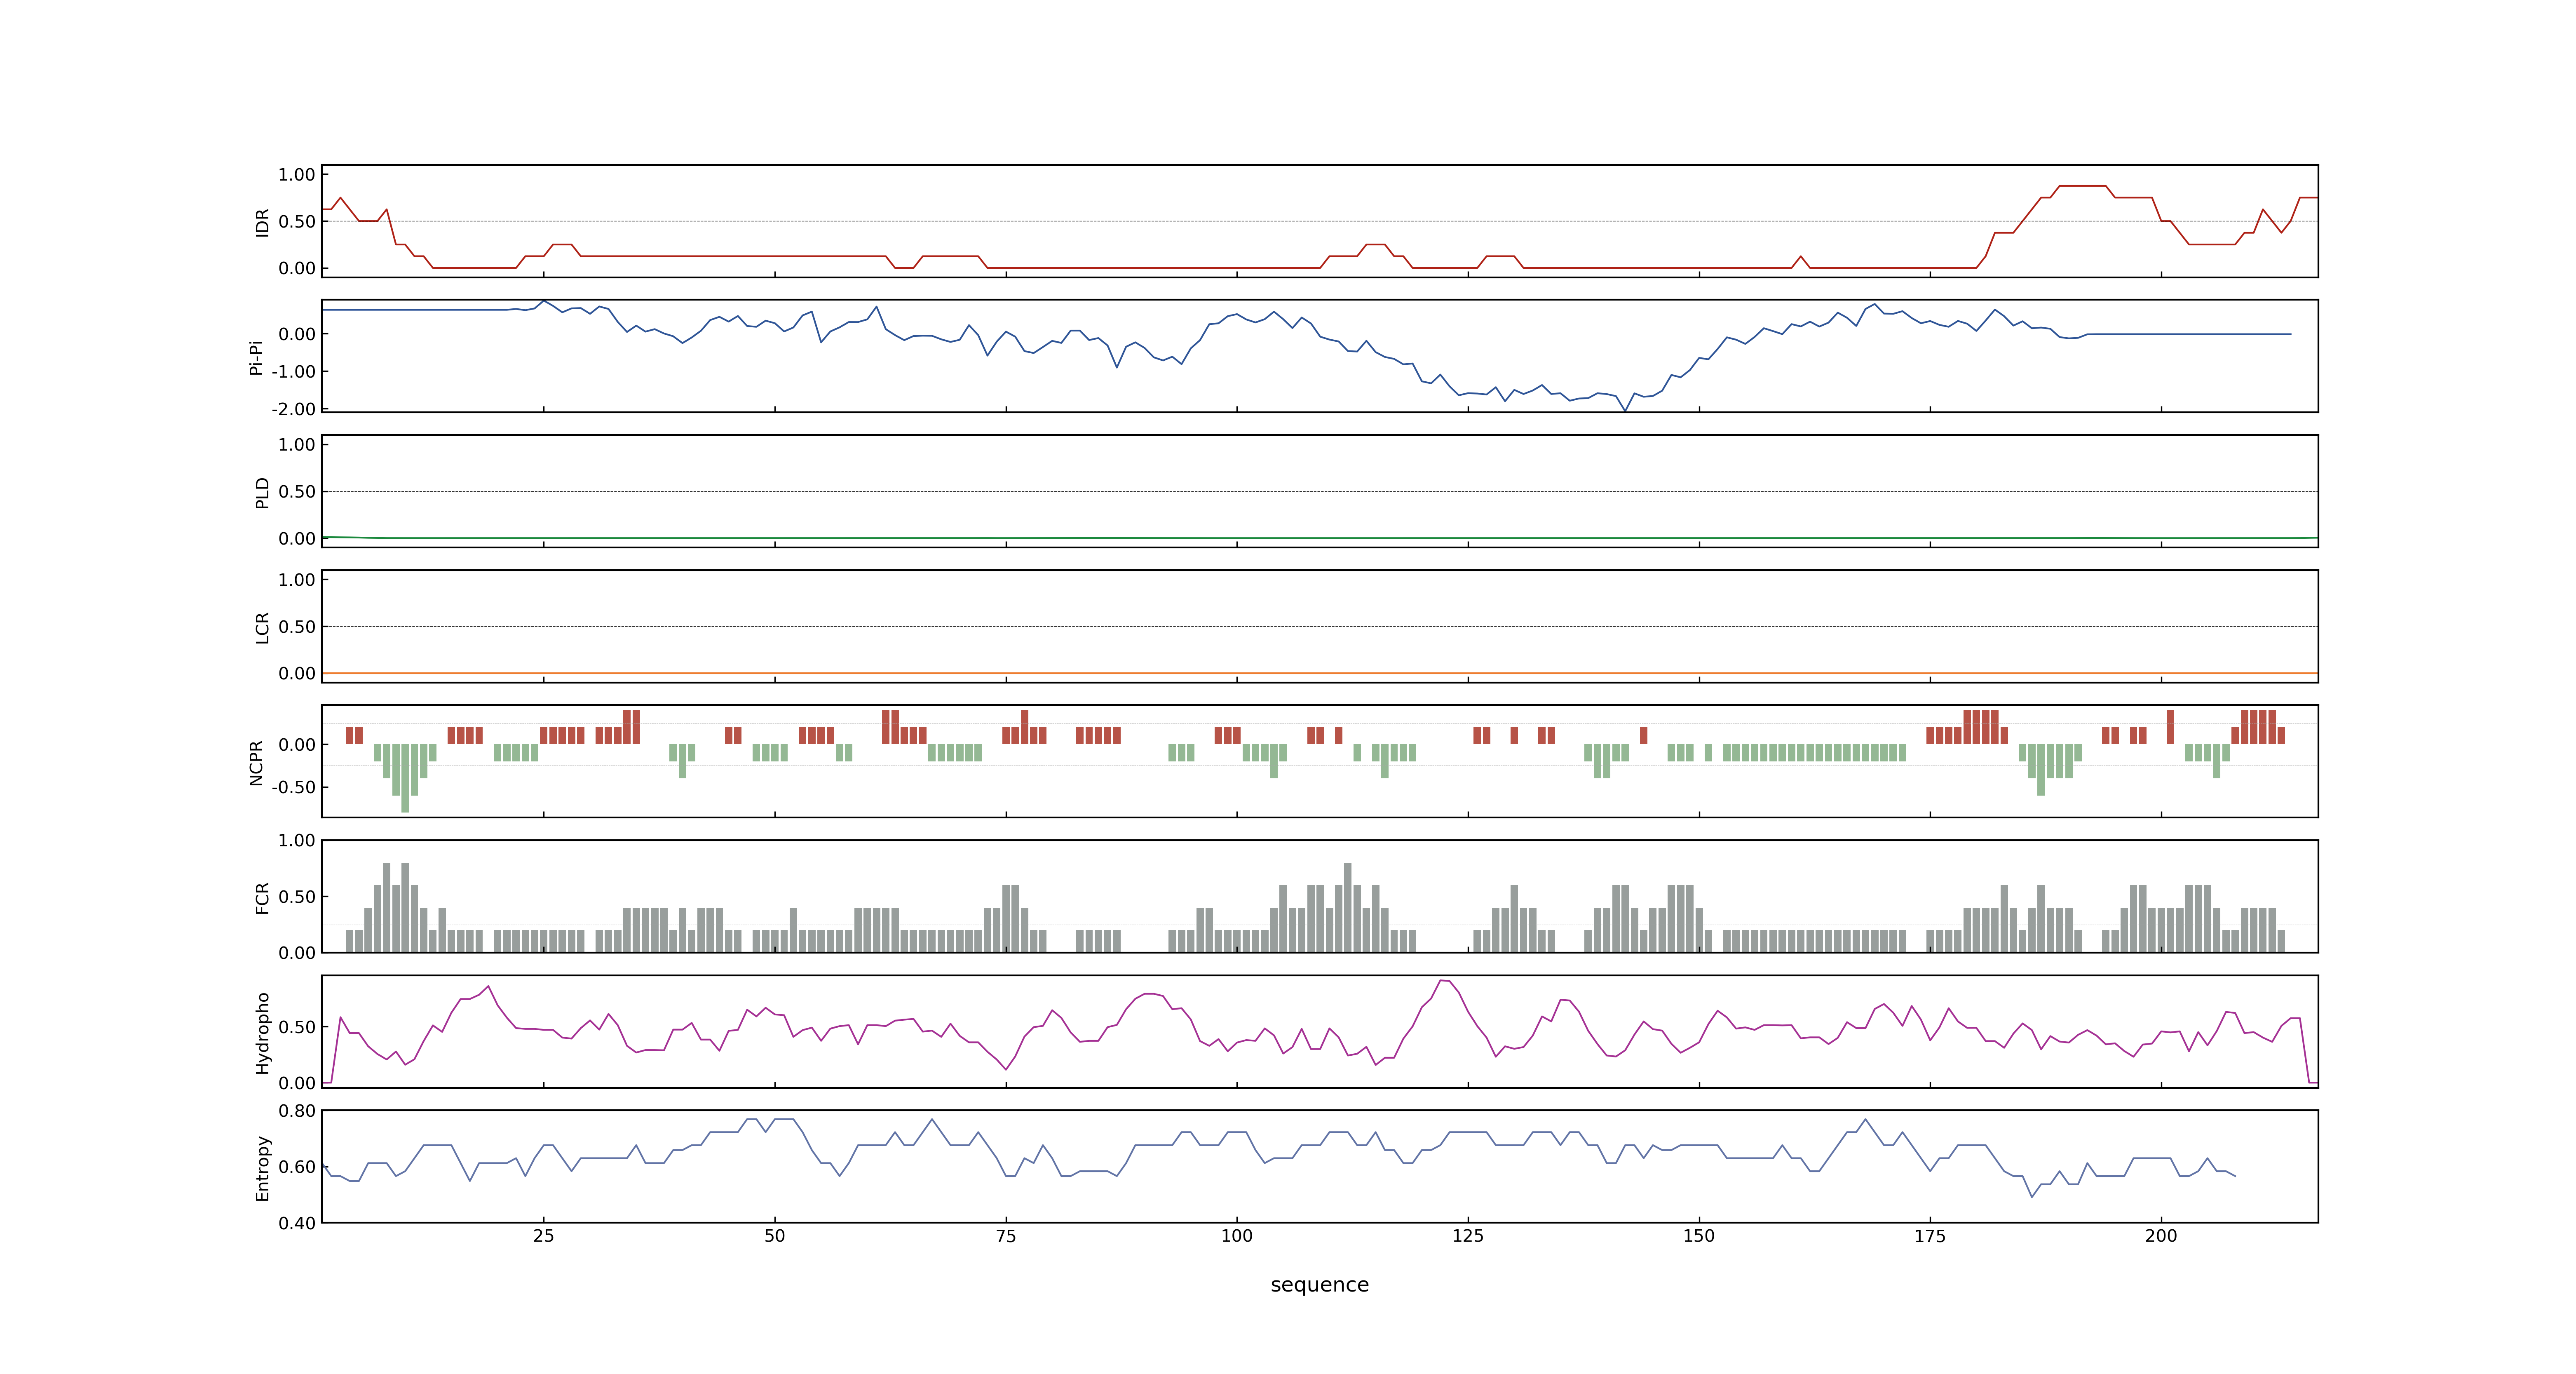Click x-axis tick label 150
The height and width of the screenshot is (1374, 2576).
point(1698,1236)
